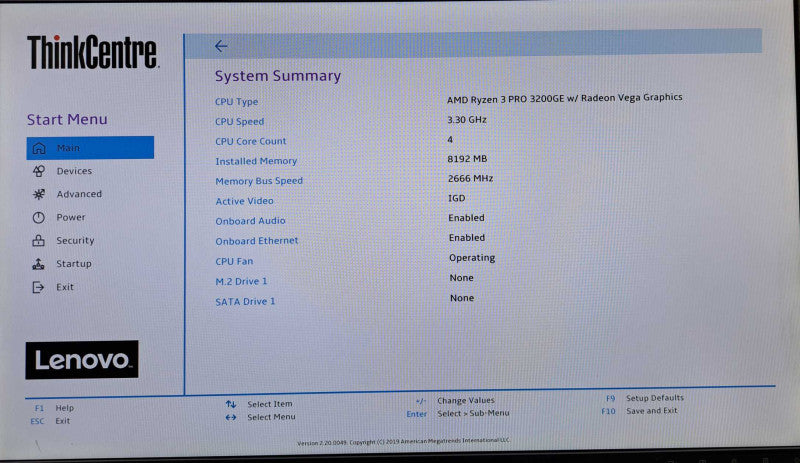Click the Exit door icon
Screen dimensions: 800x463
click(39, 287)
